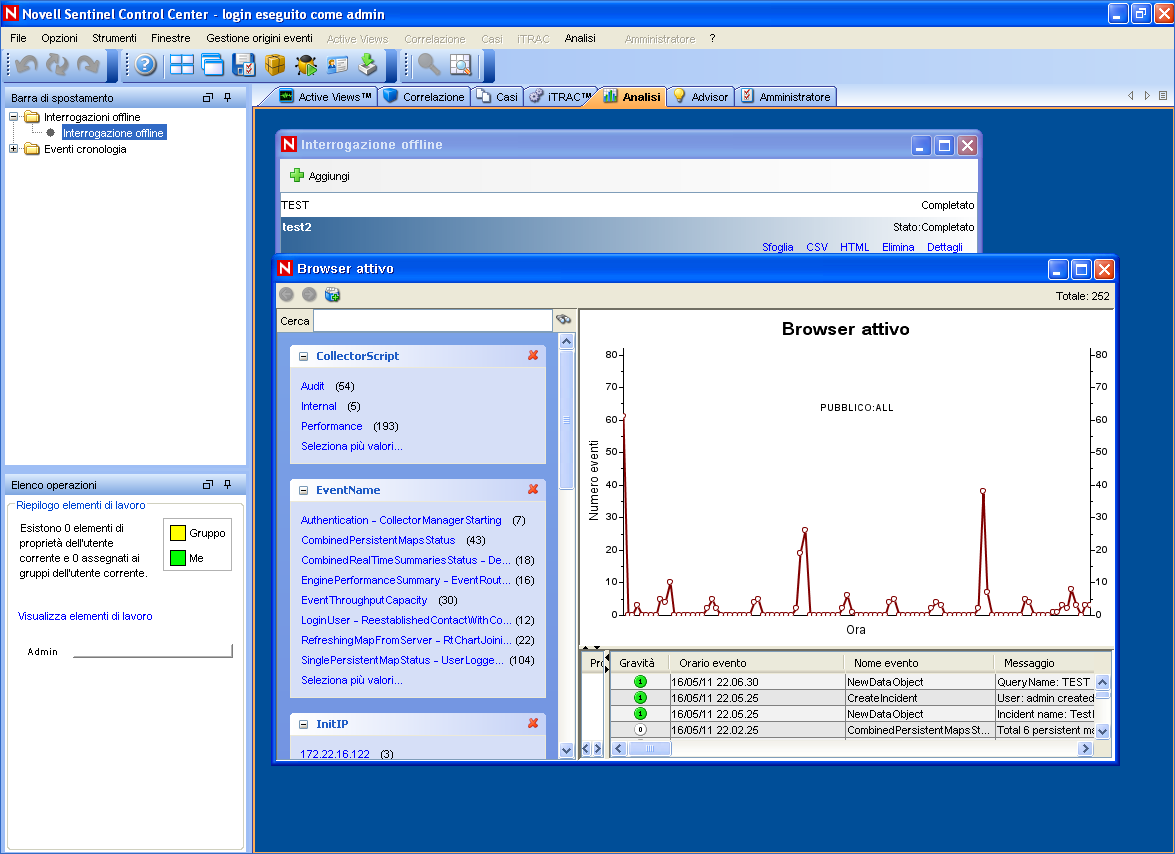Open the Gestione origini eventi menu
The image size is (1175, 854).
259,38
